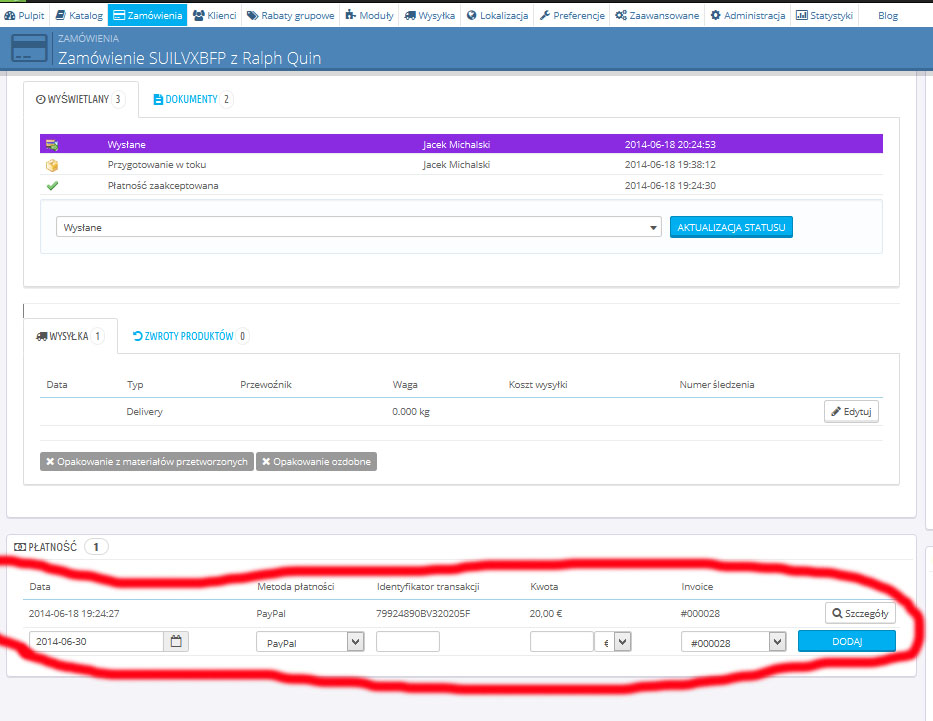Viewport: 933px width, 721px height.
Task: Click the payment amount input field
Action: [562, 642]
